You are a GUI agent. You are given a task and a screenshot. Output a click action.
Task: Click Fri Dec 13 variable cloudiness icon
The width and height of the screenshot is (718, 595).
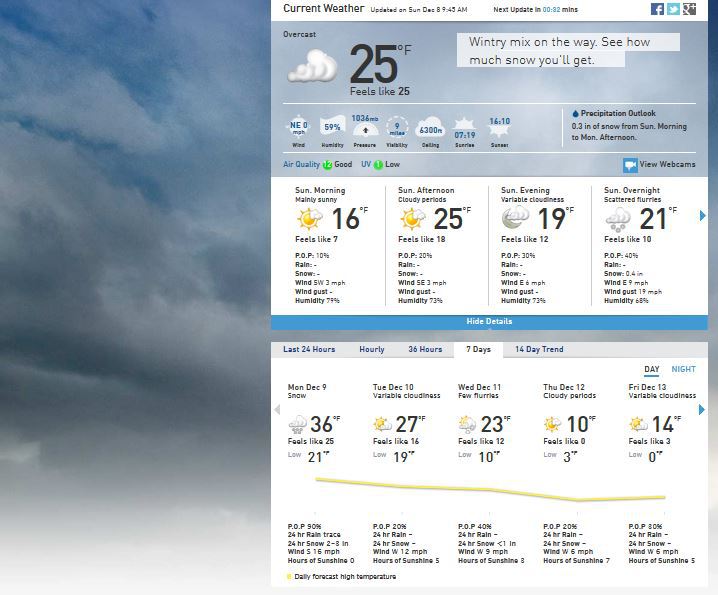(x=638, y=425)
